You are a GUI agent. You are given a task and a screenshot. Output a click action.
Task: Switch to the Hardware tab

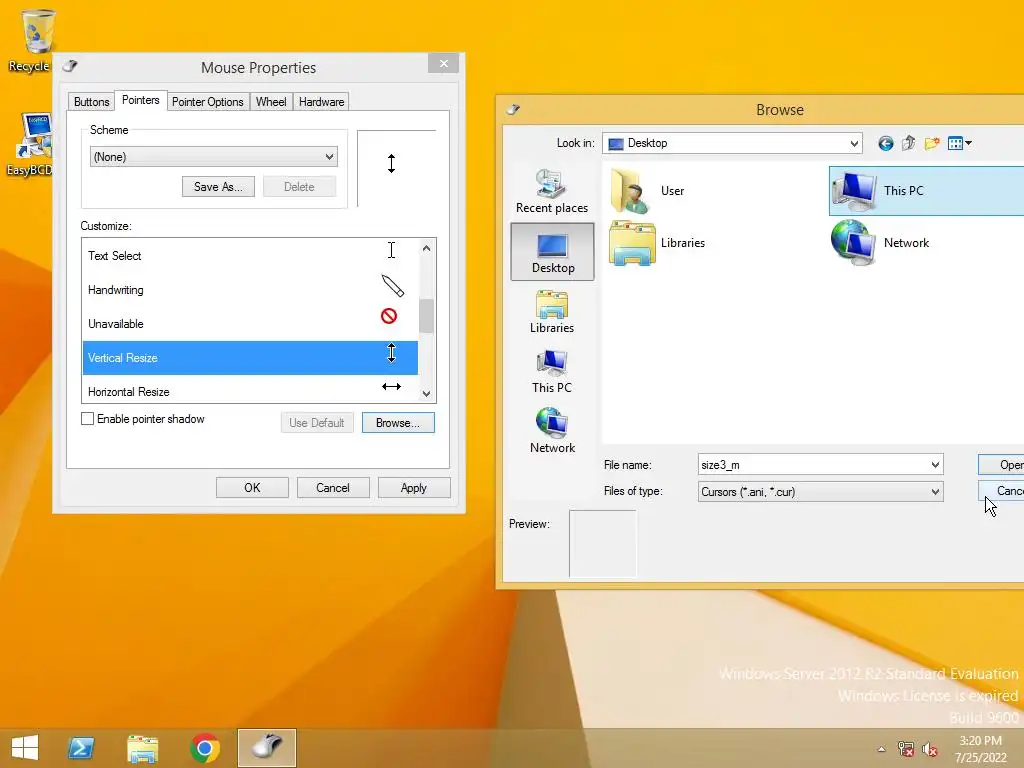(x=321, y=102)
